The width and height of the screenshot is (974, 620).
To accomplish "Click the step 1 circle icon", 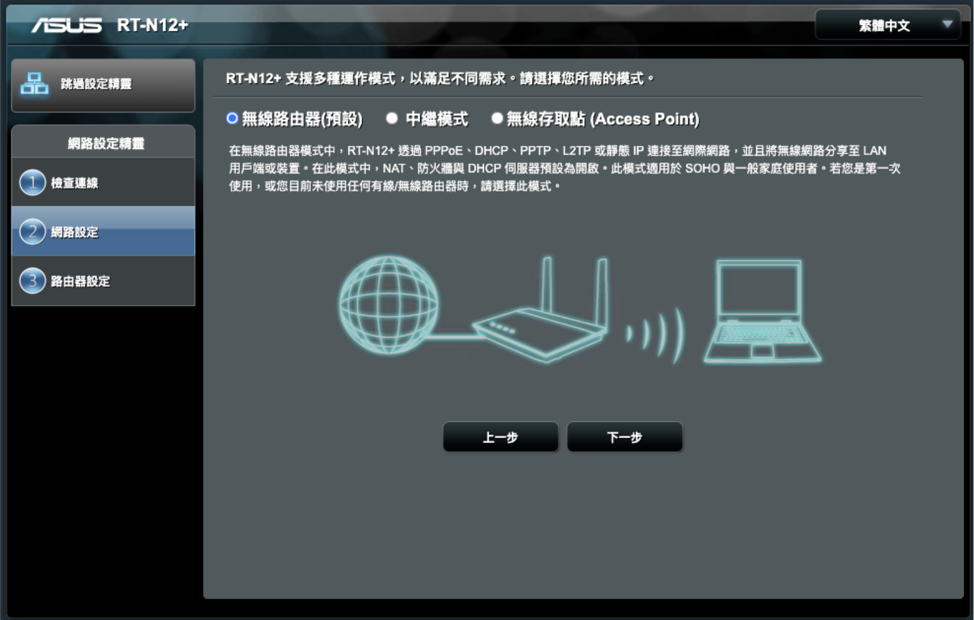I will click(x=32, y=182).
